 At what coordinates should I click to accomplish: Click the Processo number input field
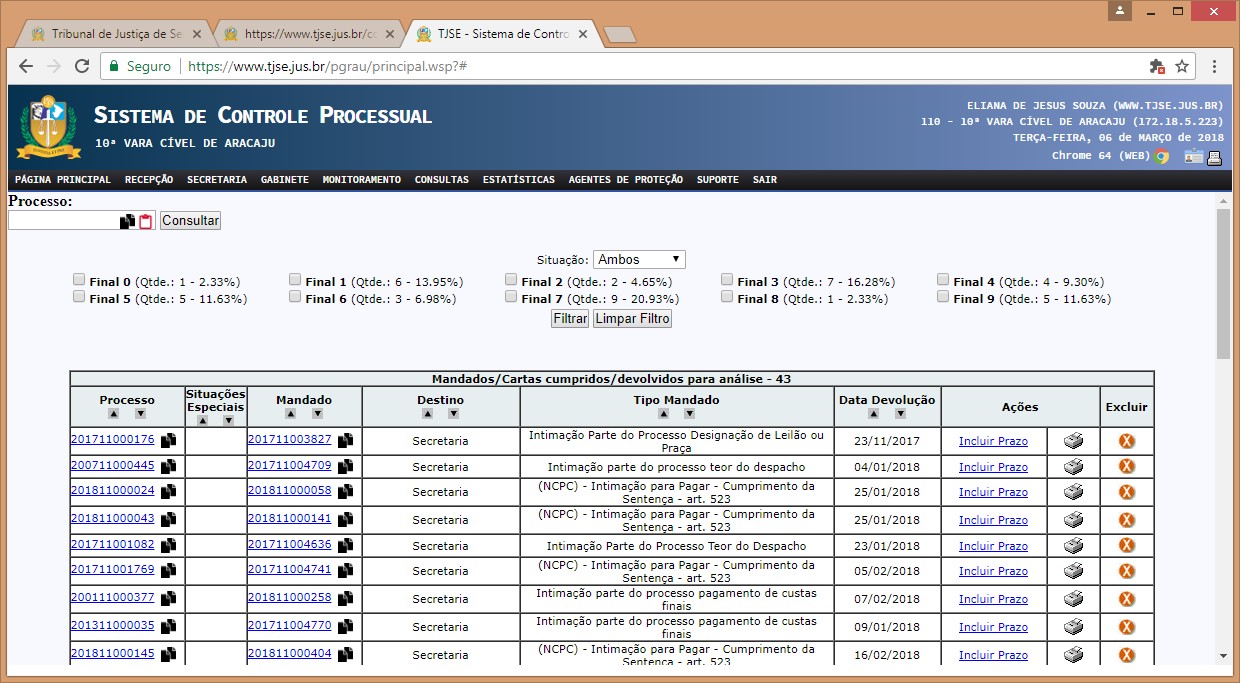63,221
